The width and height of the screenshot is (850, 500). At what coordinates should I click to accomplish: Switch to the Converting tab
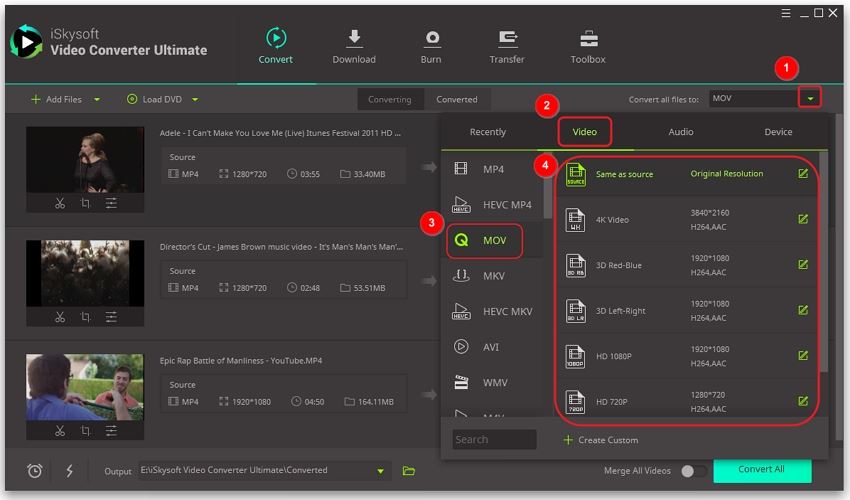click(x=390, y=99)
